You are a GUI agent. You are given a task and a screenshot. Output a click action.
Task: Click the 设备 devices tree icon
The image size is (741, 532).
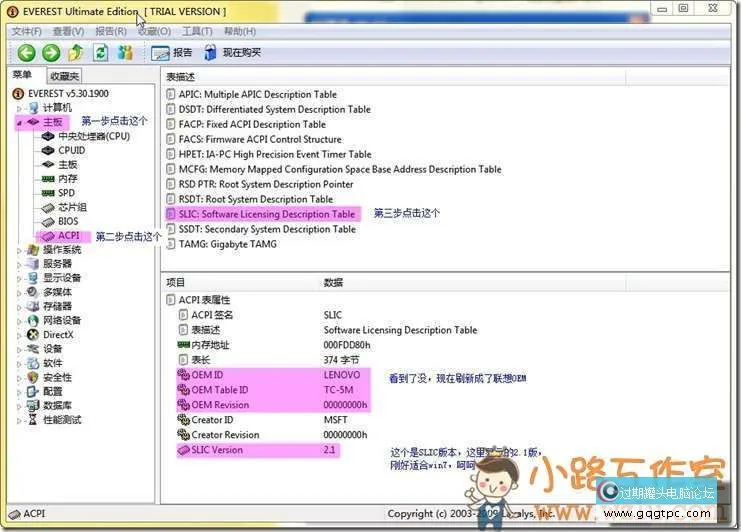(x=33, y=349)
